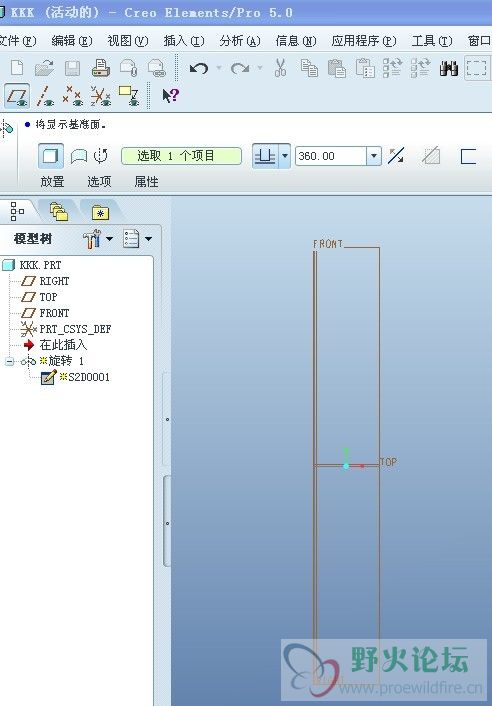Open the angle option type dropdown
This screenshot has height=706, width=492.
(x=284, y=156)
